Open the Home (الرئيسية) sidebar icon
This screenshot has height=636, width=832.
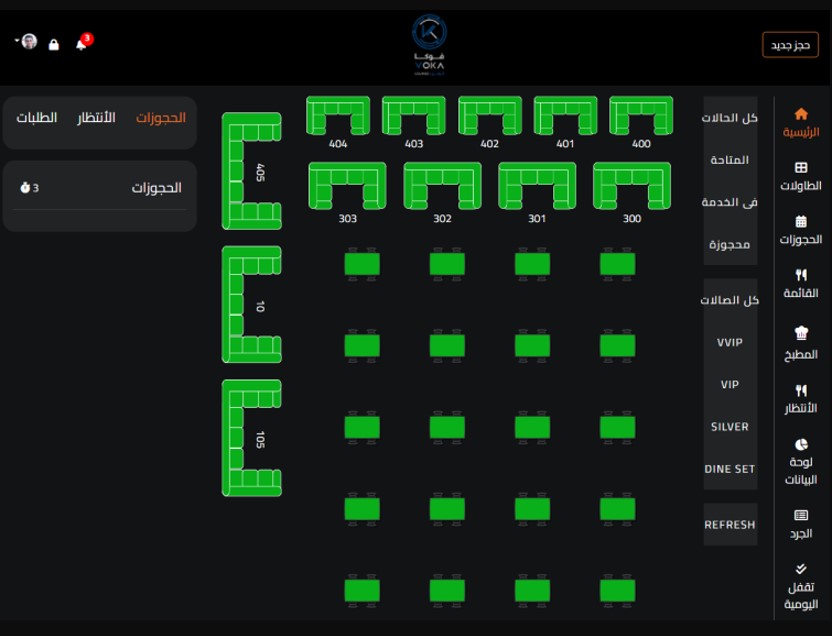tap(801, 114)
